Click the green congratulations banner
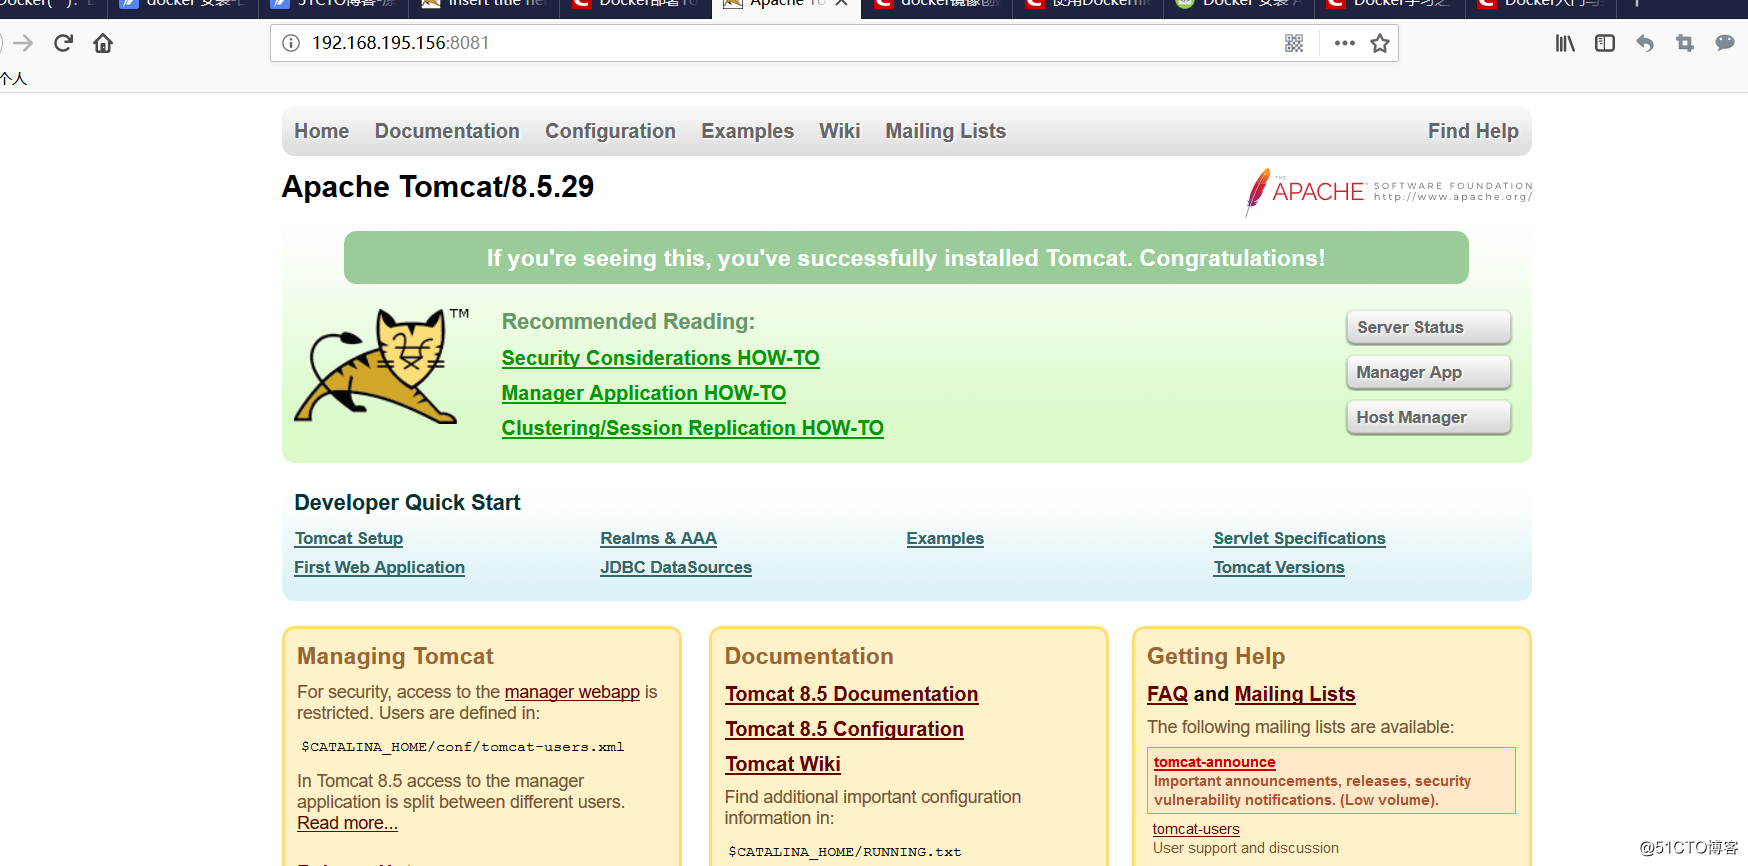Screen dimensions: 1748x866 tap(906, 258)
